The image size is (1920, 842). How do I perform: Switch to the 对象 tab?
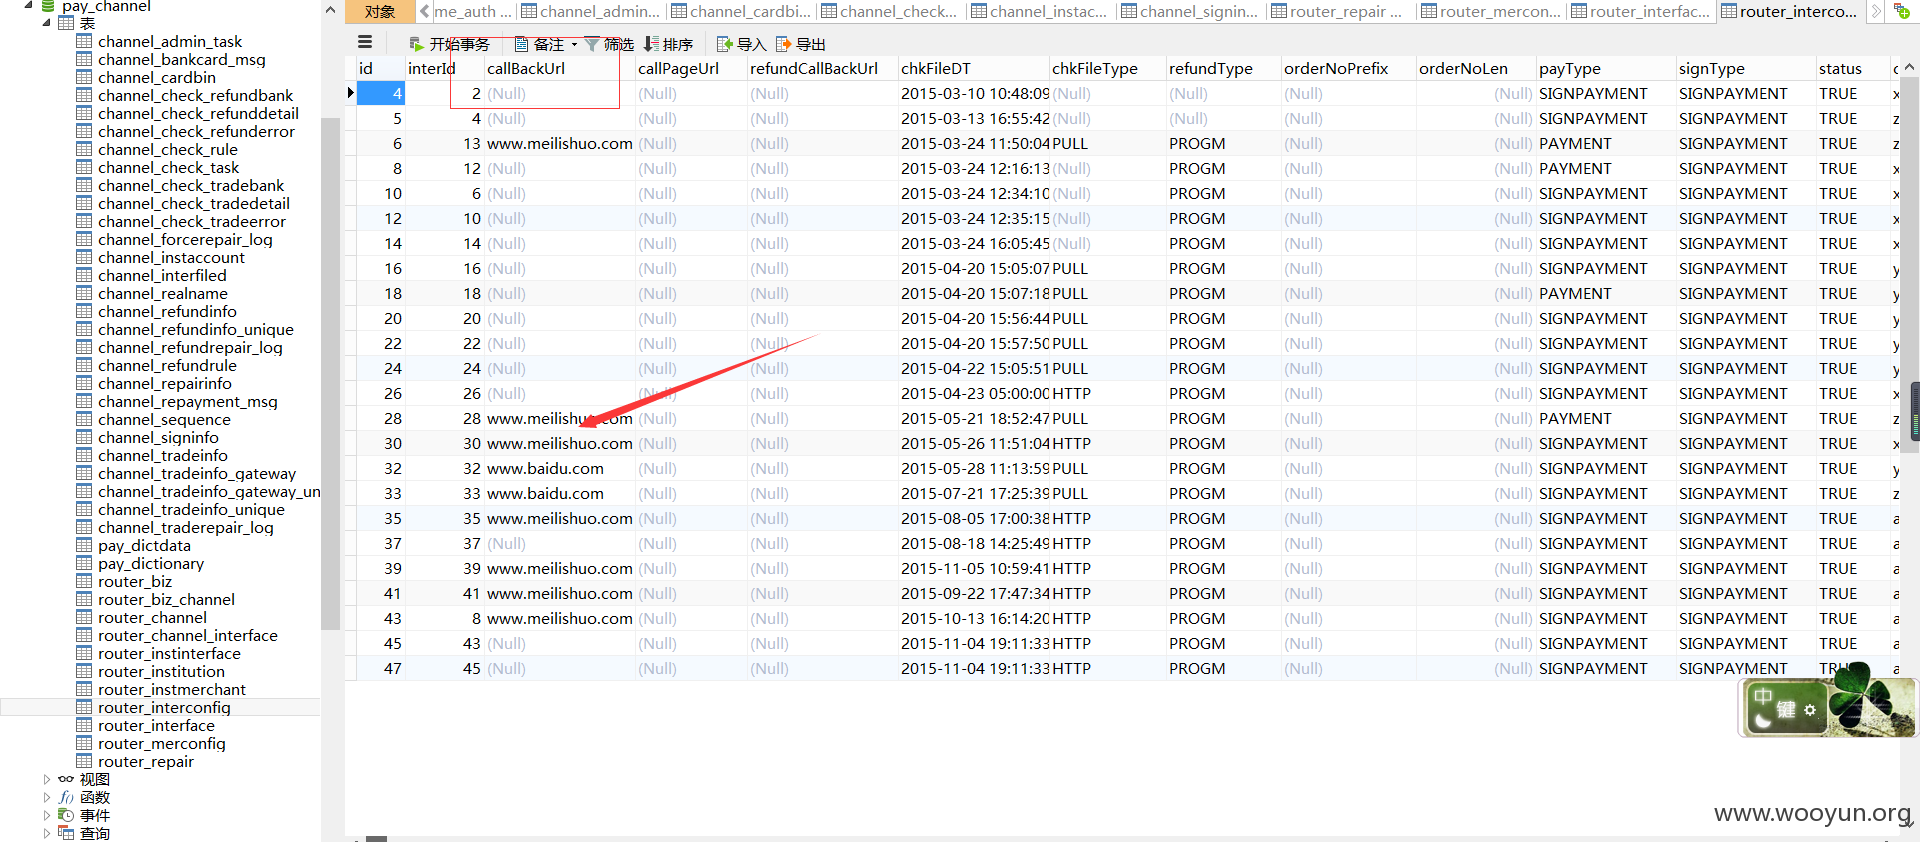point(380,11)
